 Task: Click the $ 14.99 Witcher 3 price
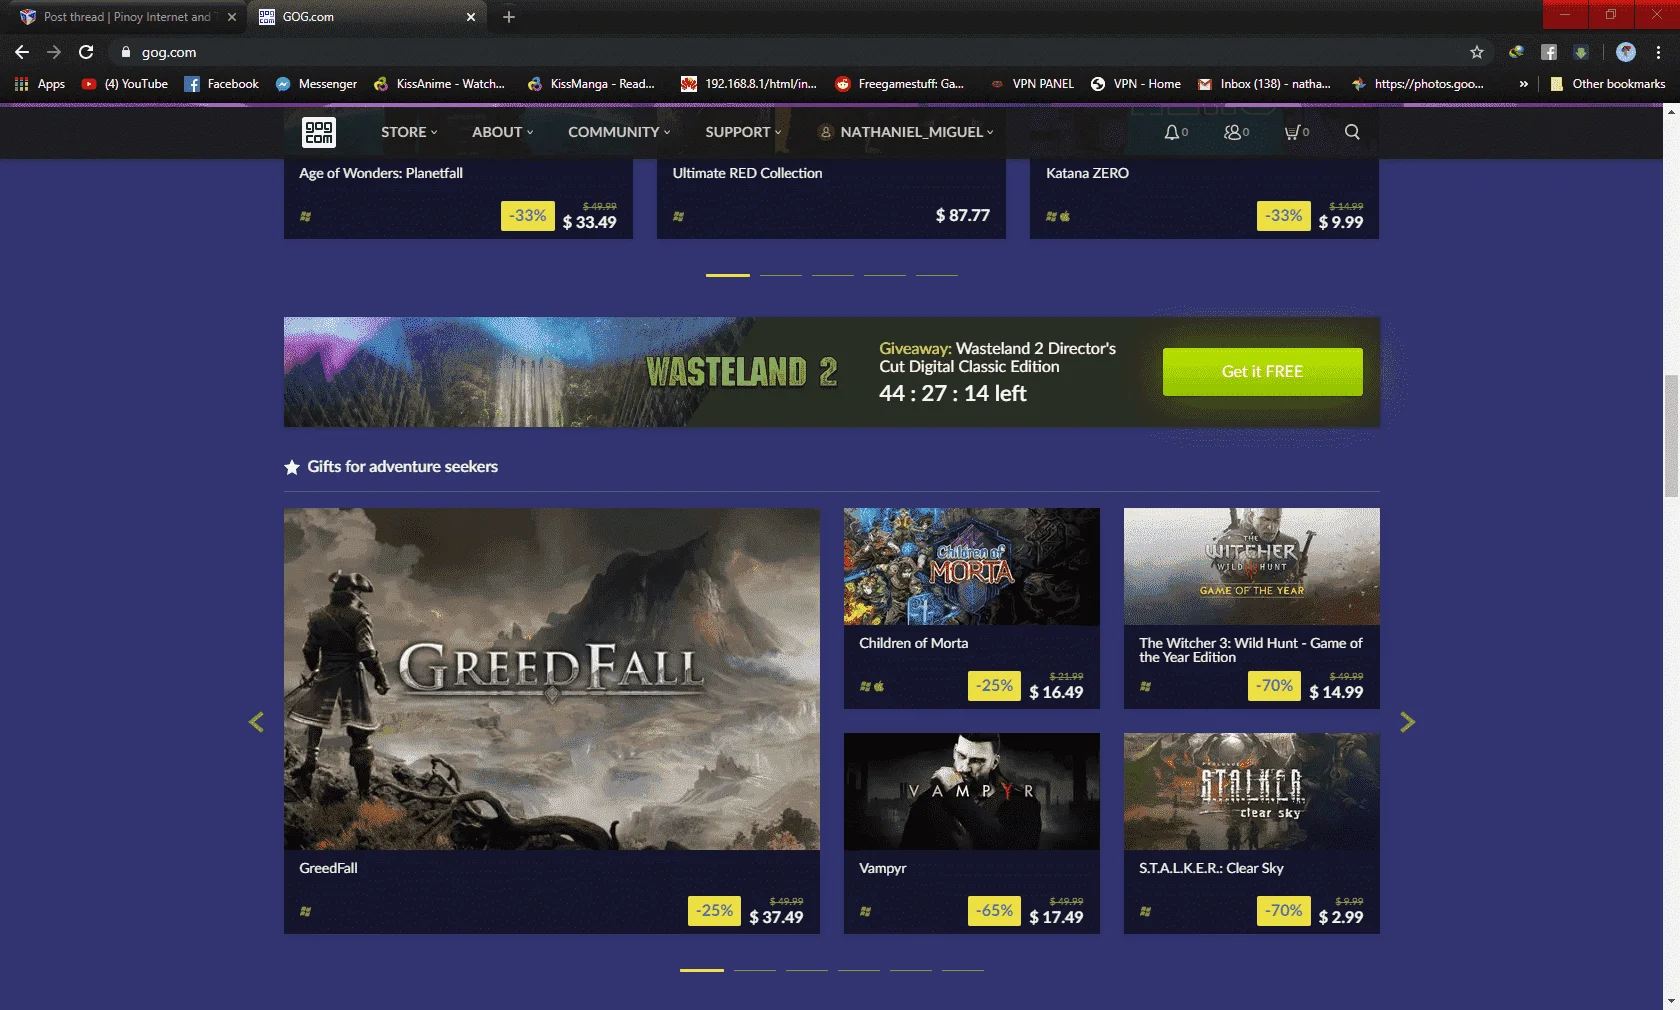pyautogui.click(x=1336, y=692)
